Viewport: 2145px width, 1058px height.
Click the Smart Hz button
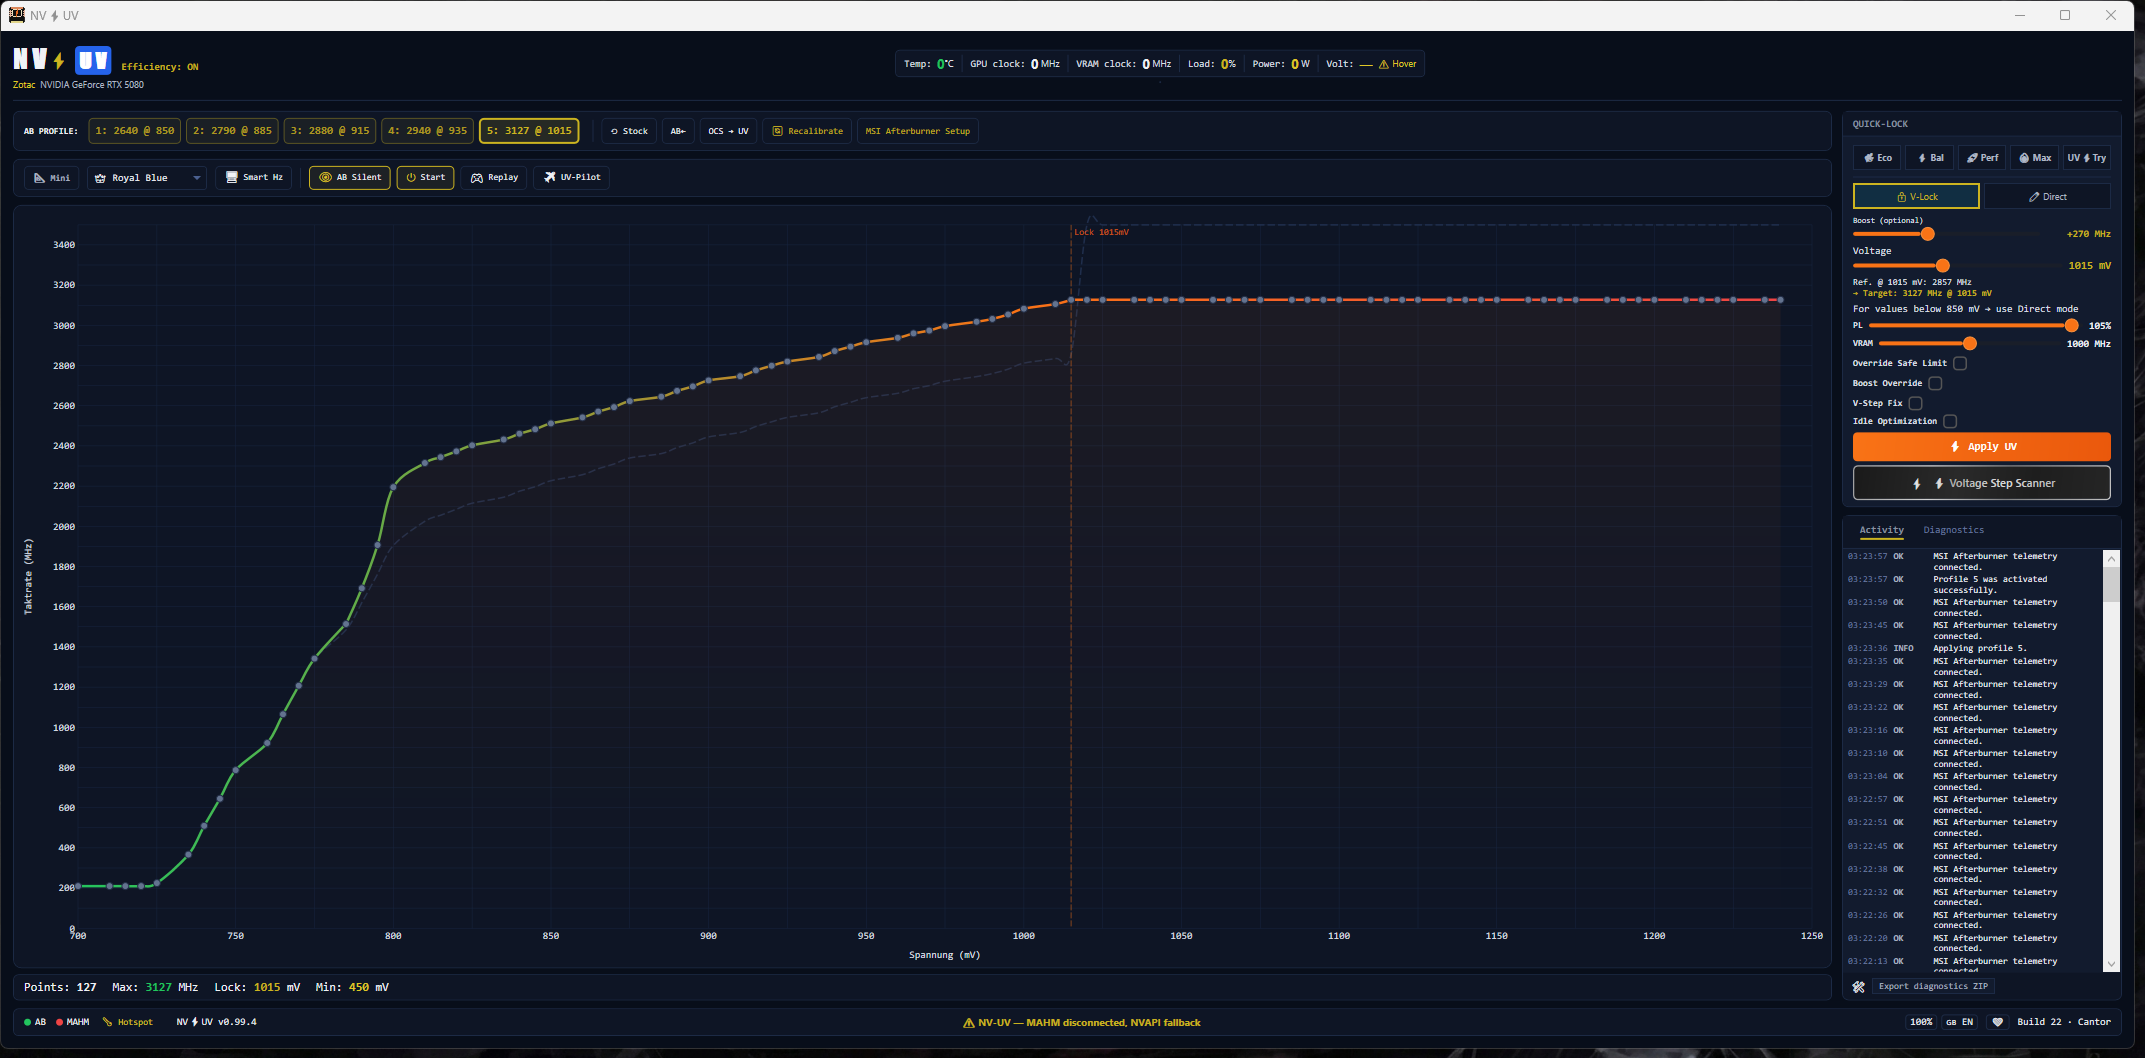coord(254,178)
